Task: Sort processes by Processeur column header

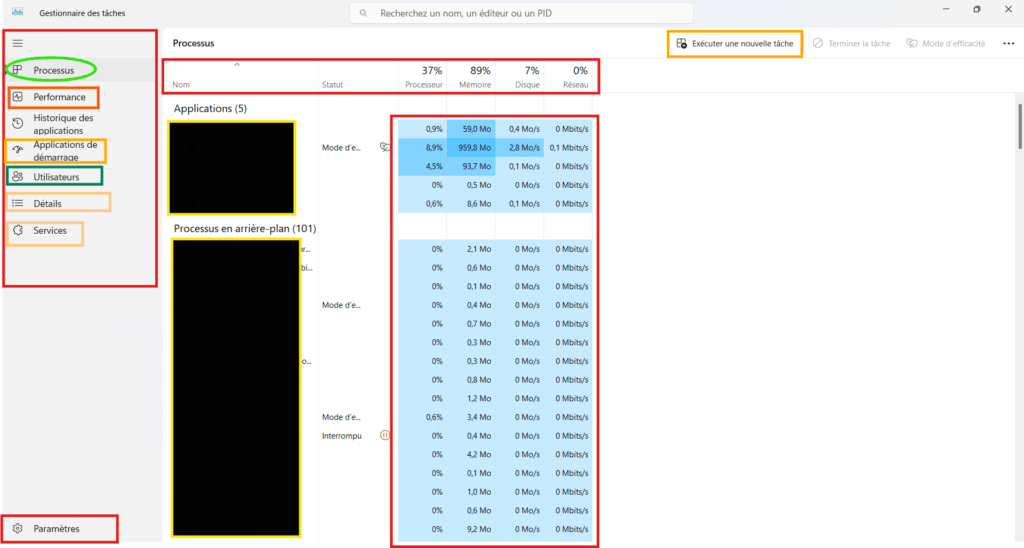Action: click(x=422, y=77)
